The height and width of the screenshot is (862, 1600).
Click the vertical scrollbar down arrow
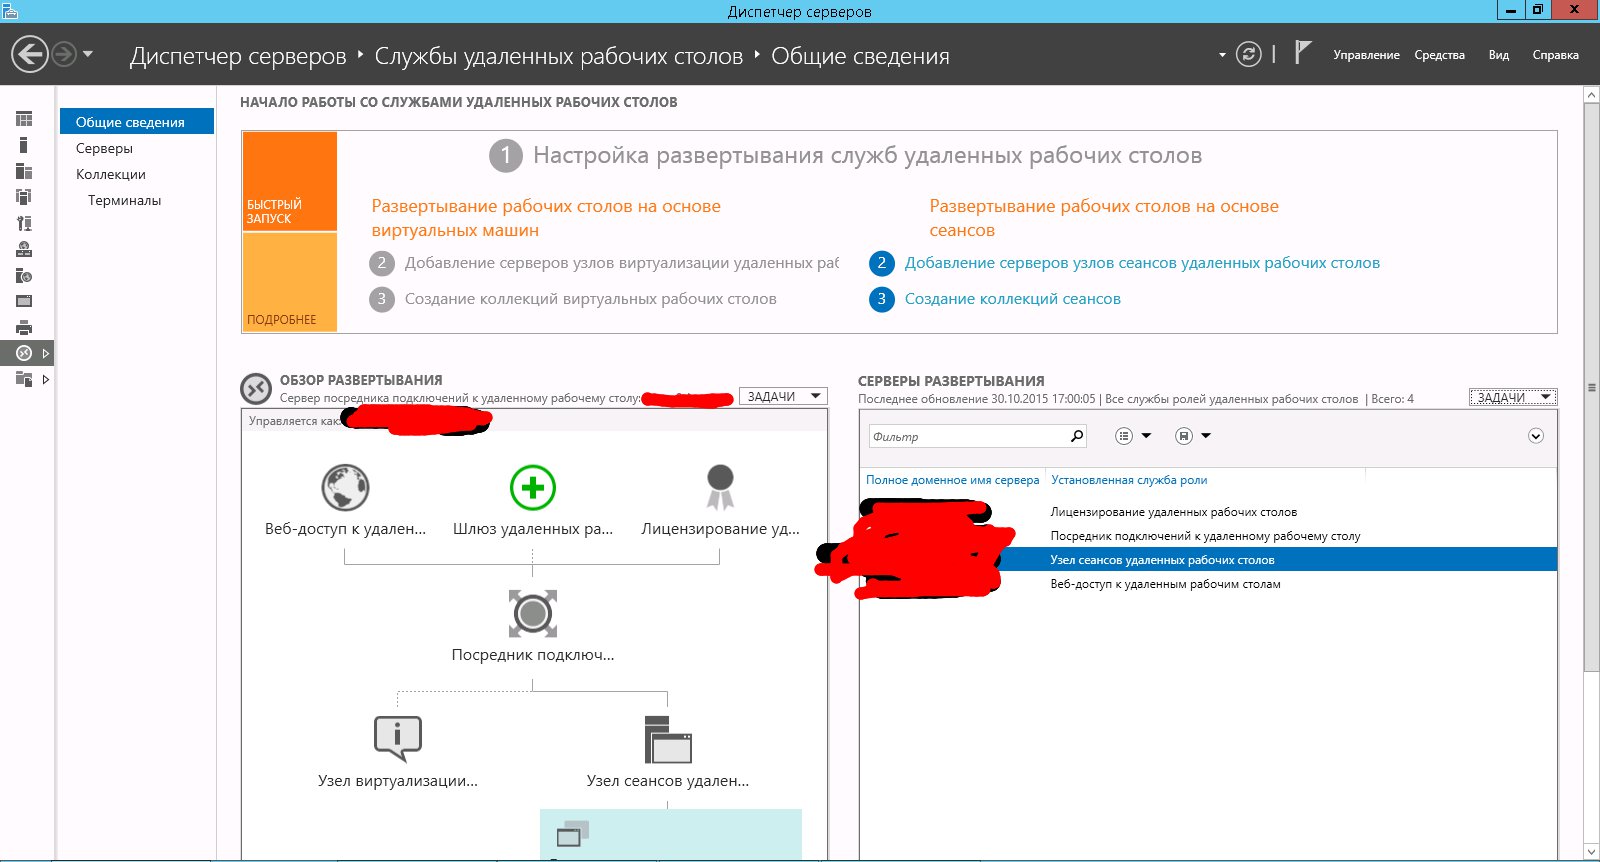(1591, 852)
